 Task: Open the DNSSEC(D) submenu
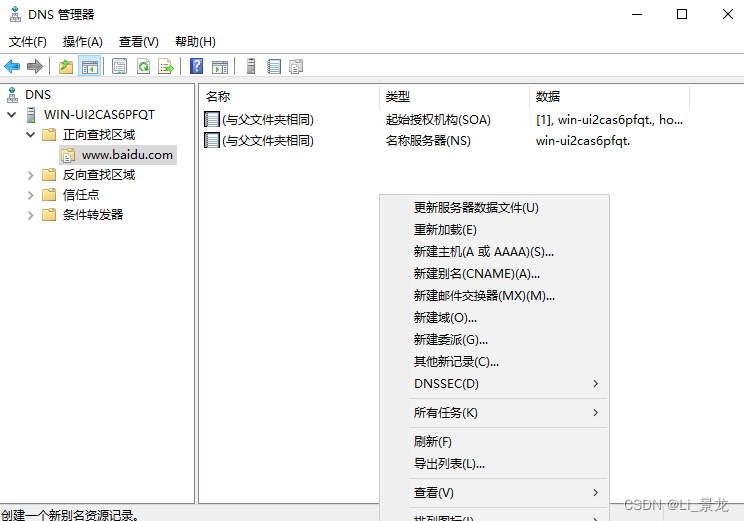coord(494,383)
